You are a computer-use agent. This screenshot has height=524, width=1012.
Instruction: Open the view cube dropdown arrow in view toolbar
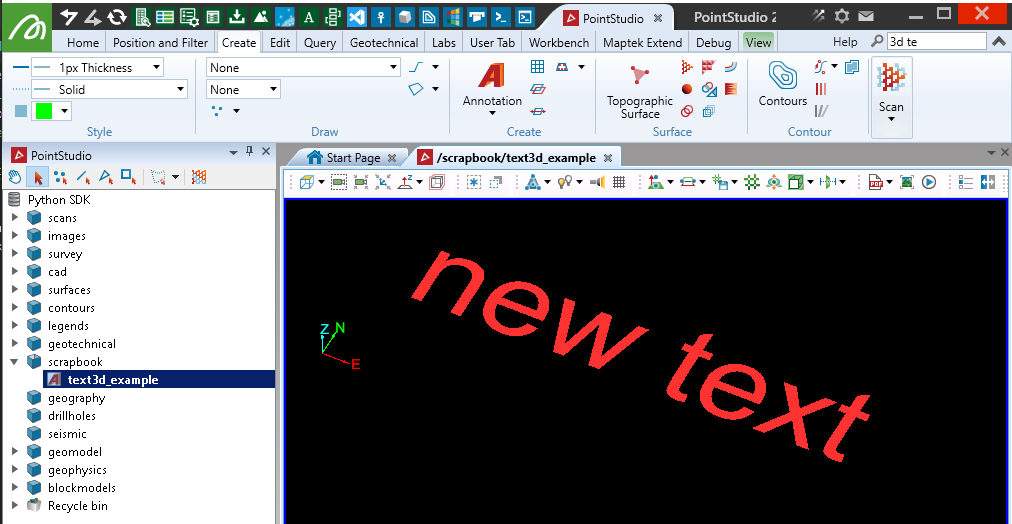(x=321, y=183)
